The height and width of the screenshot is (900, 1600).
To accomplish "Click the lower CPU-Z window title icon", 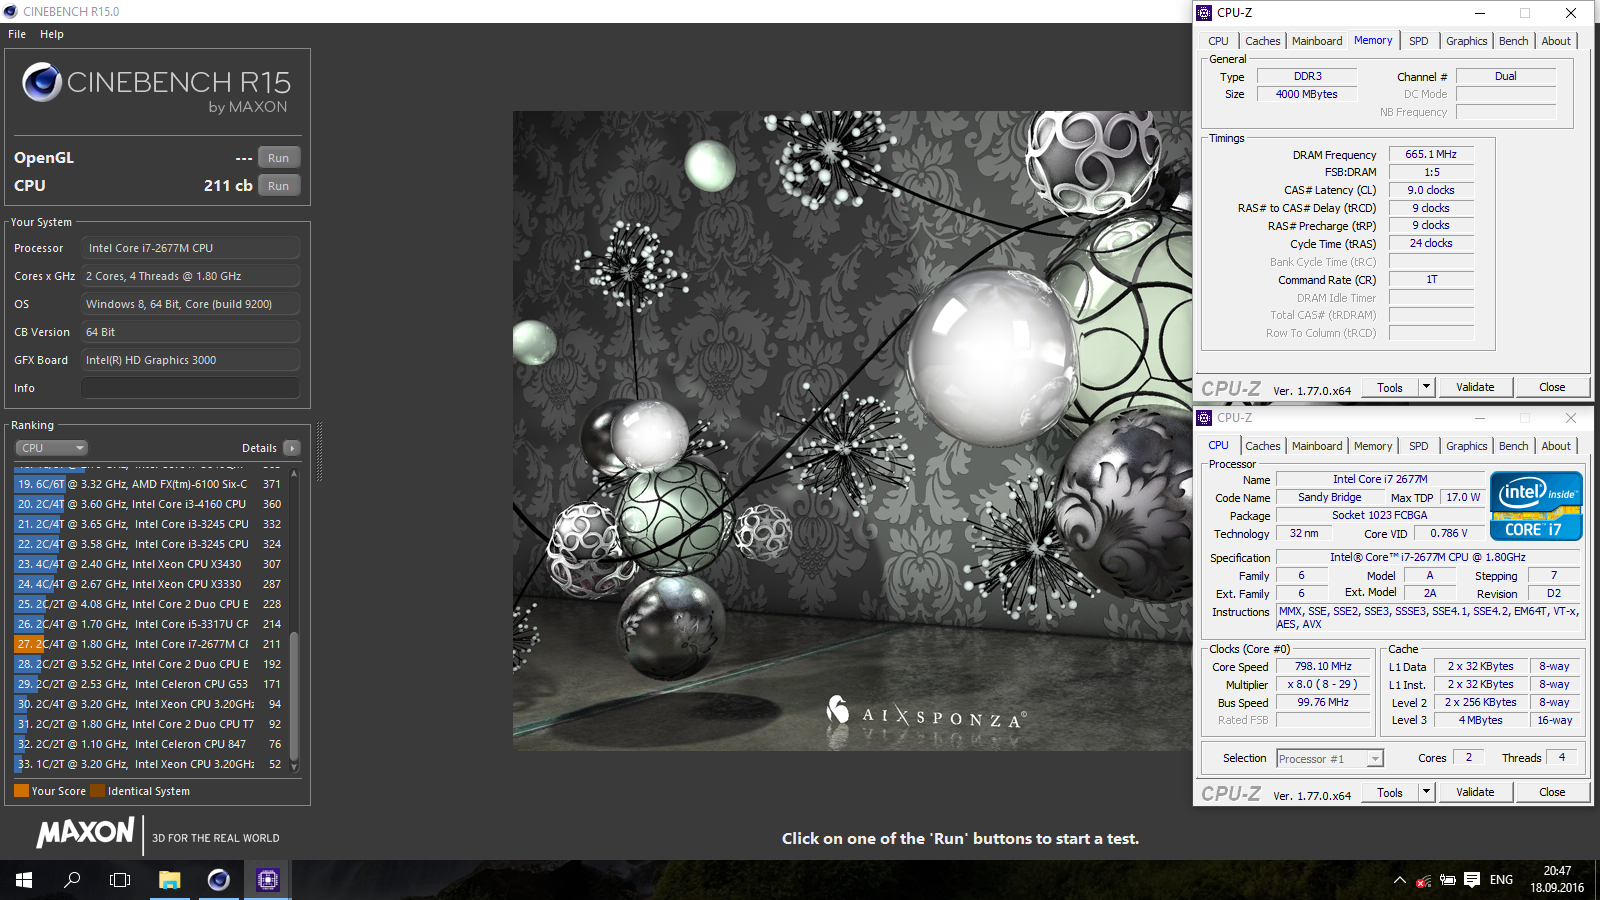I will [1204, 418].
